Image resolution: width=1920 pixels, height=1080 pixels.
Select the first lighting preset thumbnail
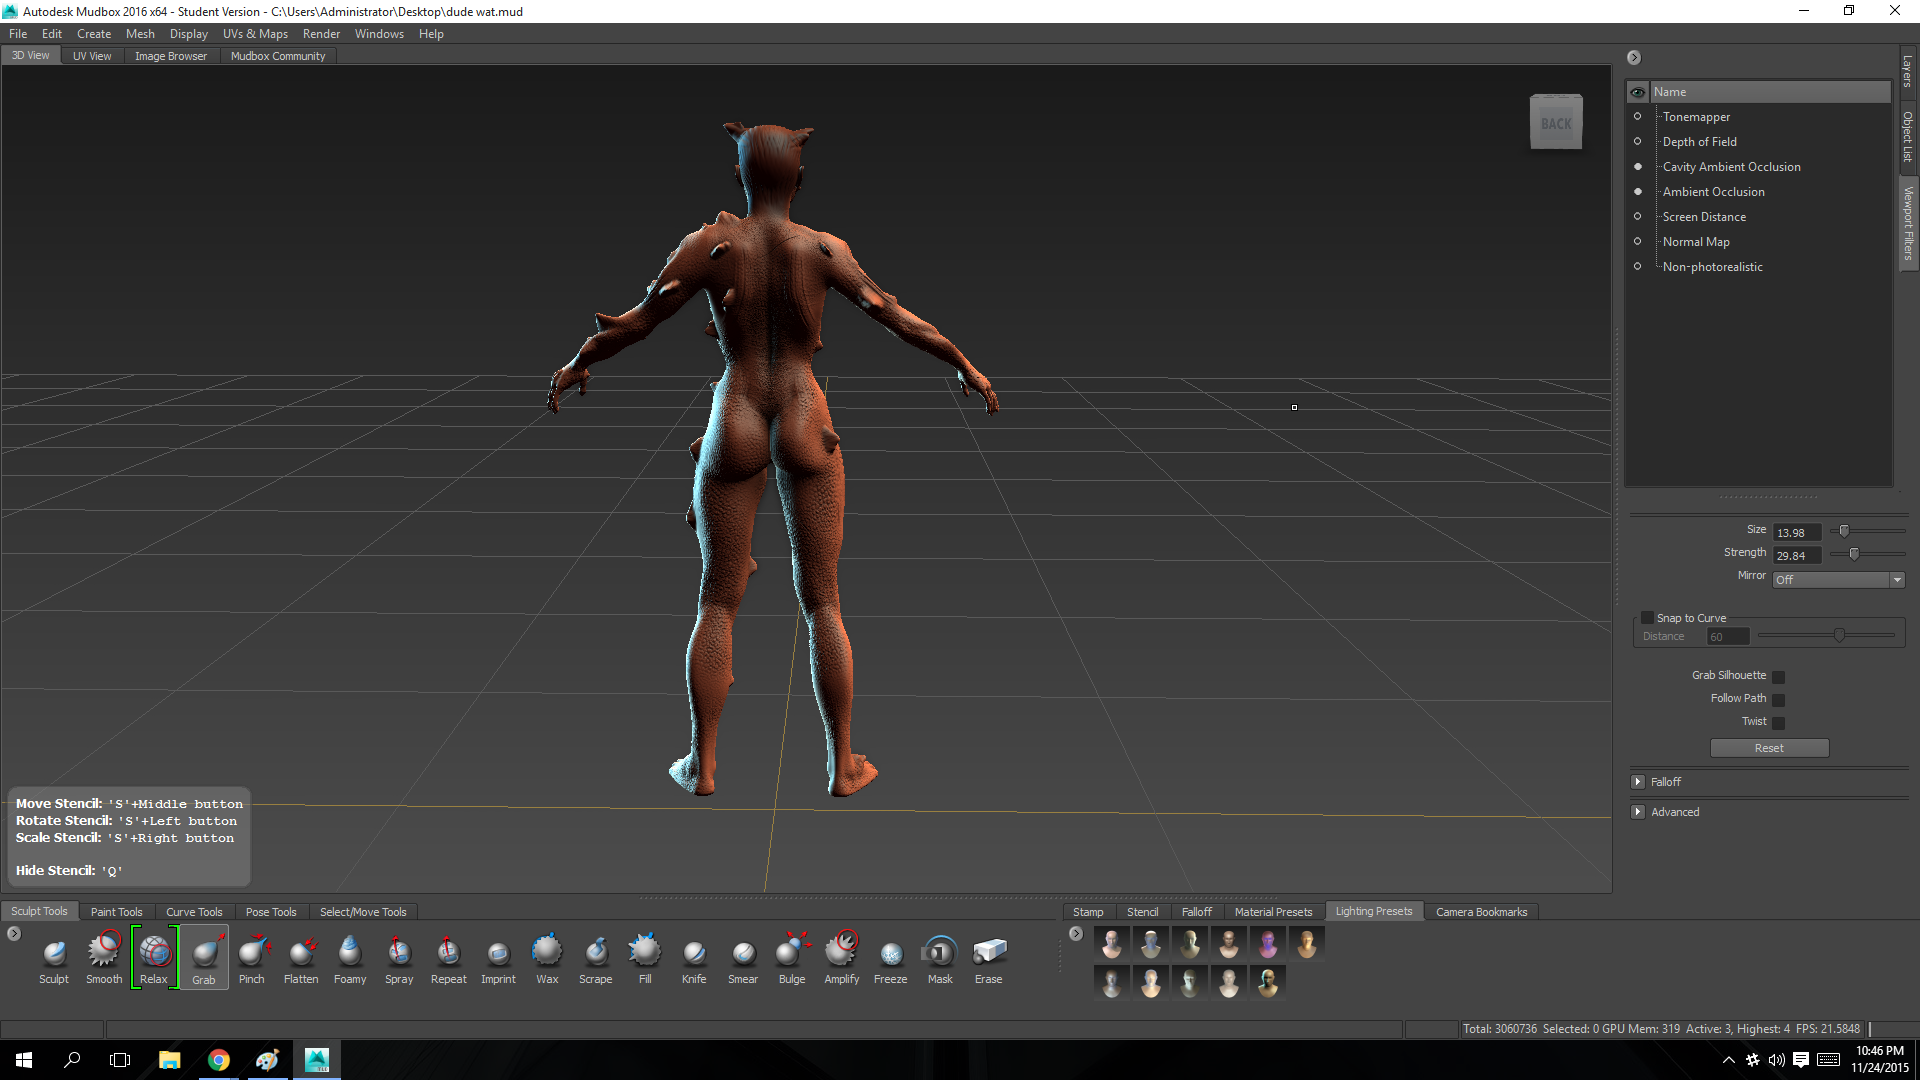[x=1111, y=943]
